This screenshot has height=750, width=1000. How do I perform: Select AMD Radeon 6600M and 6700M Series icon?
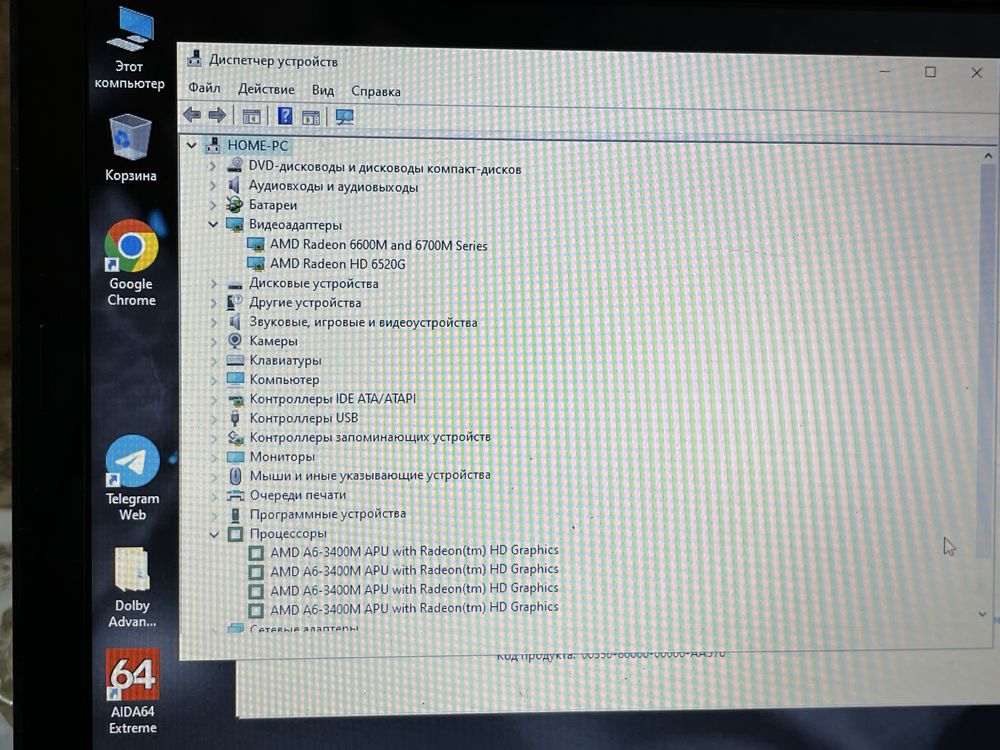pyautogui.click(x=256, y=244)
